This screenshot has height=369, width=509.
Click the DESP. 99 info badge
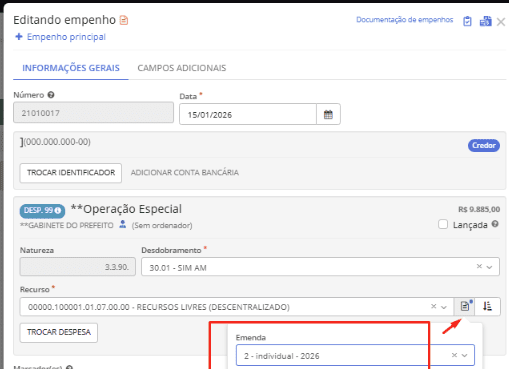[x=42, y=211]
